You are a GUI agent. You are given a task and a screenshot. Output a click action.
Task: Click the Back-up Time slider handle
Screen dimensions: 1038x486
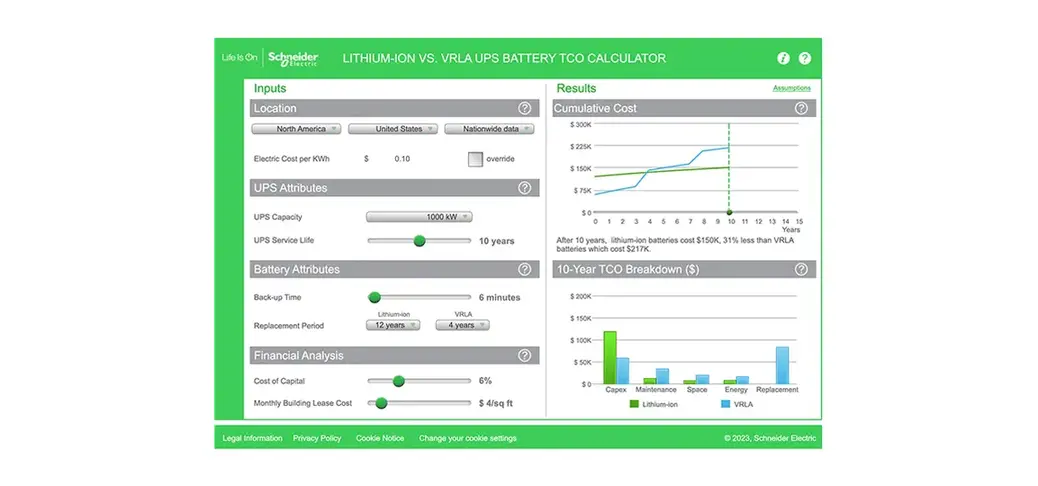(x=375, y=297)
